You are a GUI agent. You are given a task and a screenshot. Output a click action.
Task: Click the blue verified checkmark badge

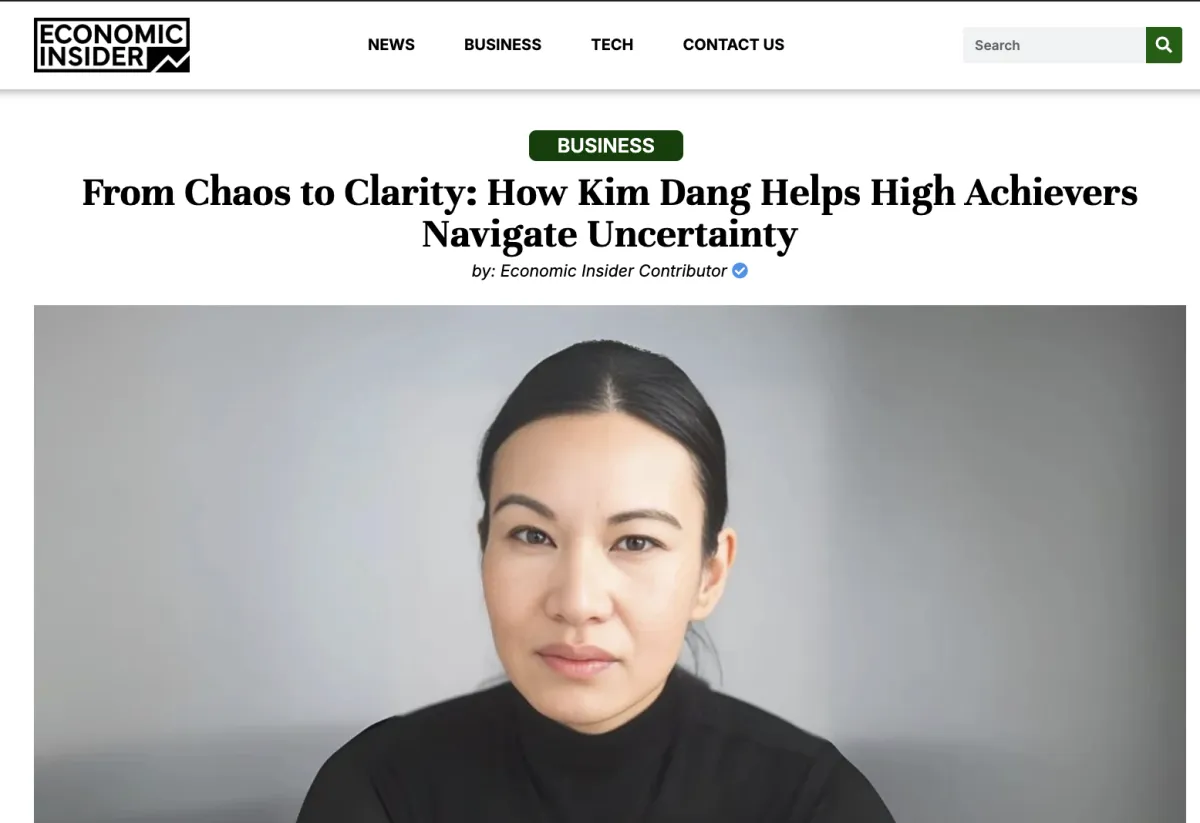click(x=740, y=271)
